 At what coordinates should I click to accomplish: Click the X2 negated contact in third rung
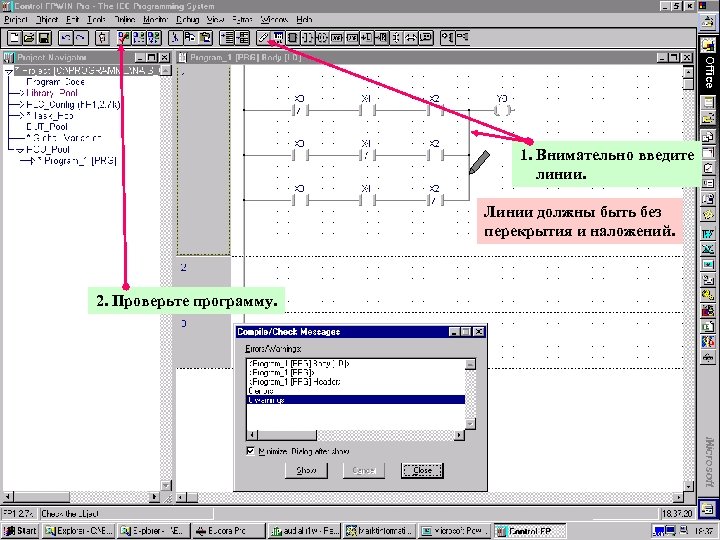[435, 200]
